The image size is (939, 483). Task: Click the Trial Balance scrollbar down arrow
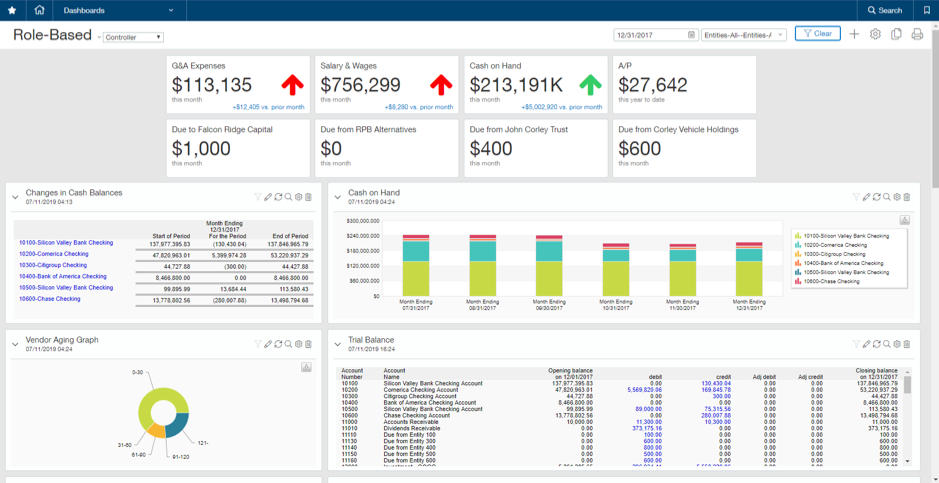tap(907, 461)
